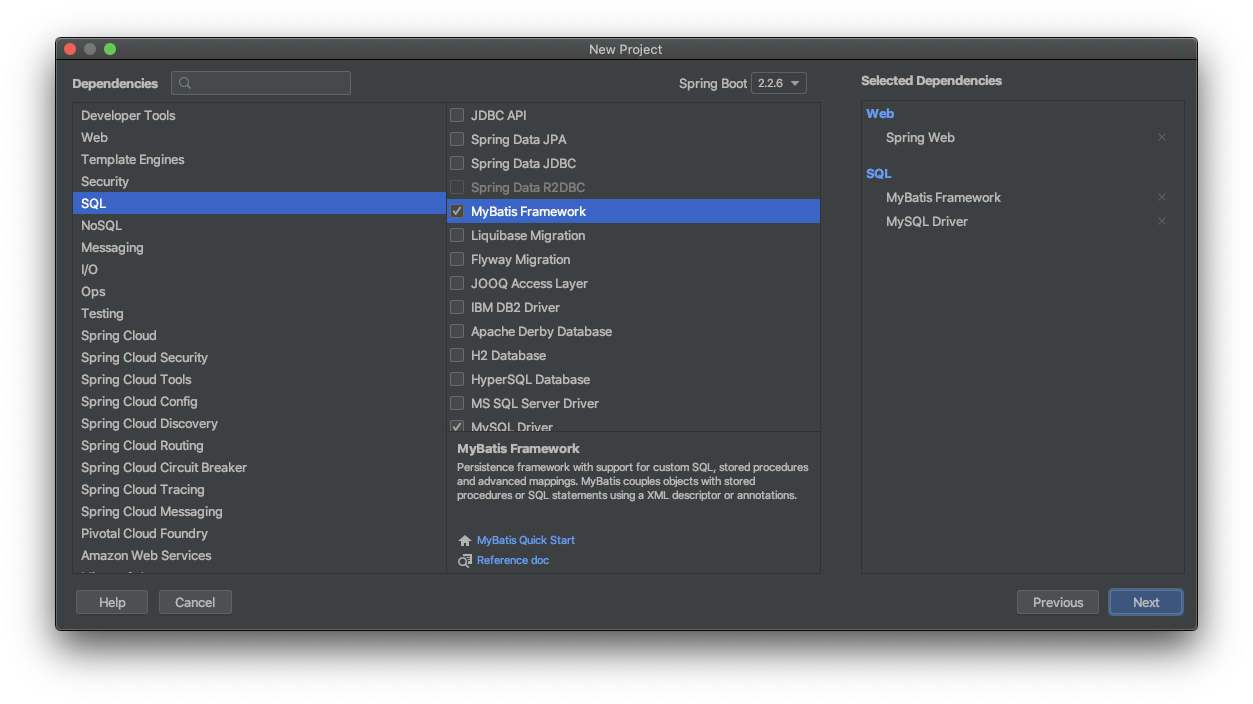Remove MyBatis Framework from selected dependencies

[1162, 198]
